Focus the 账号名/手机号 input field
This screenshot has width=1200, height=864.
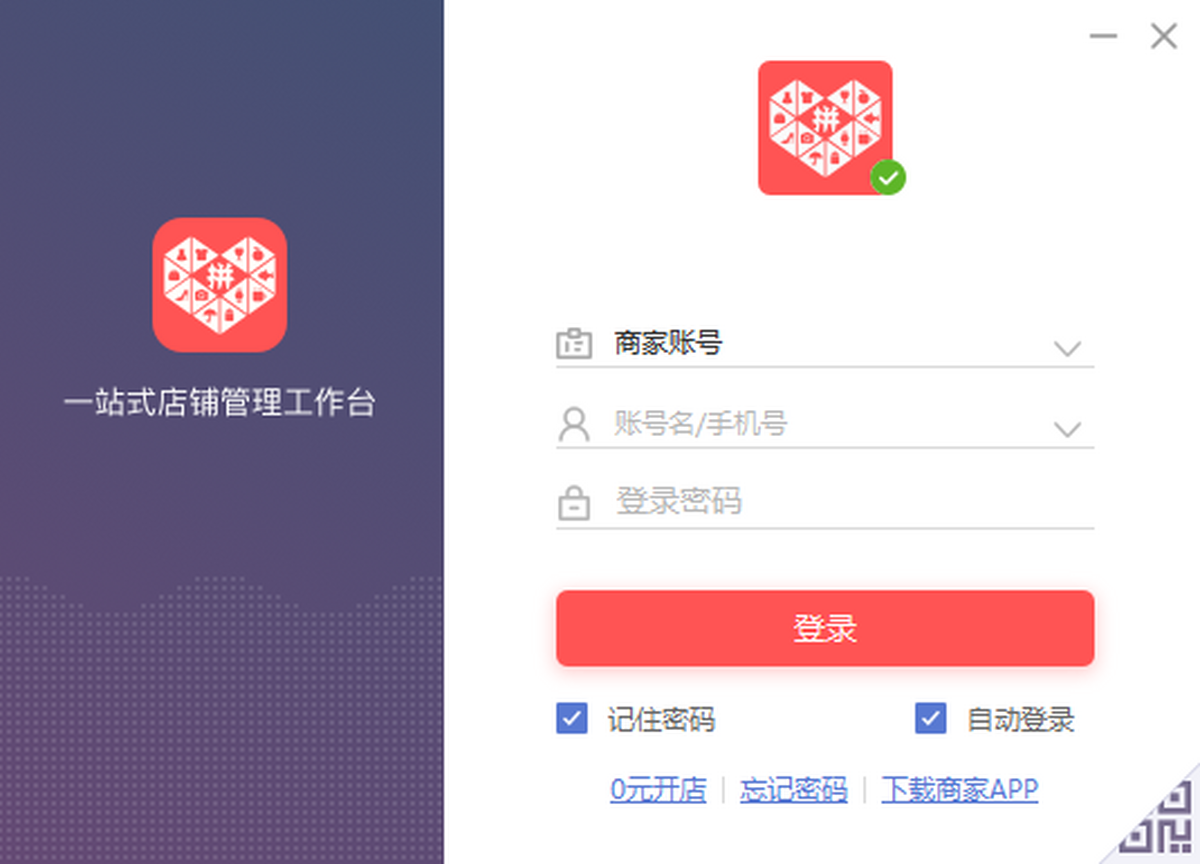coord(825,425)
